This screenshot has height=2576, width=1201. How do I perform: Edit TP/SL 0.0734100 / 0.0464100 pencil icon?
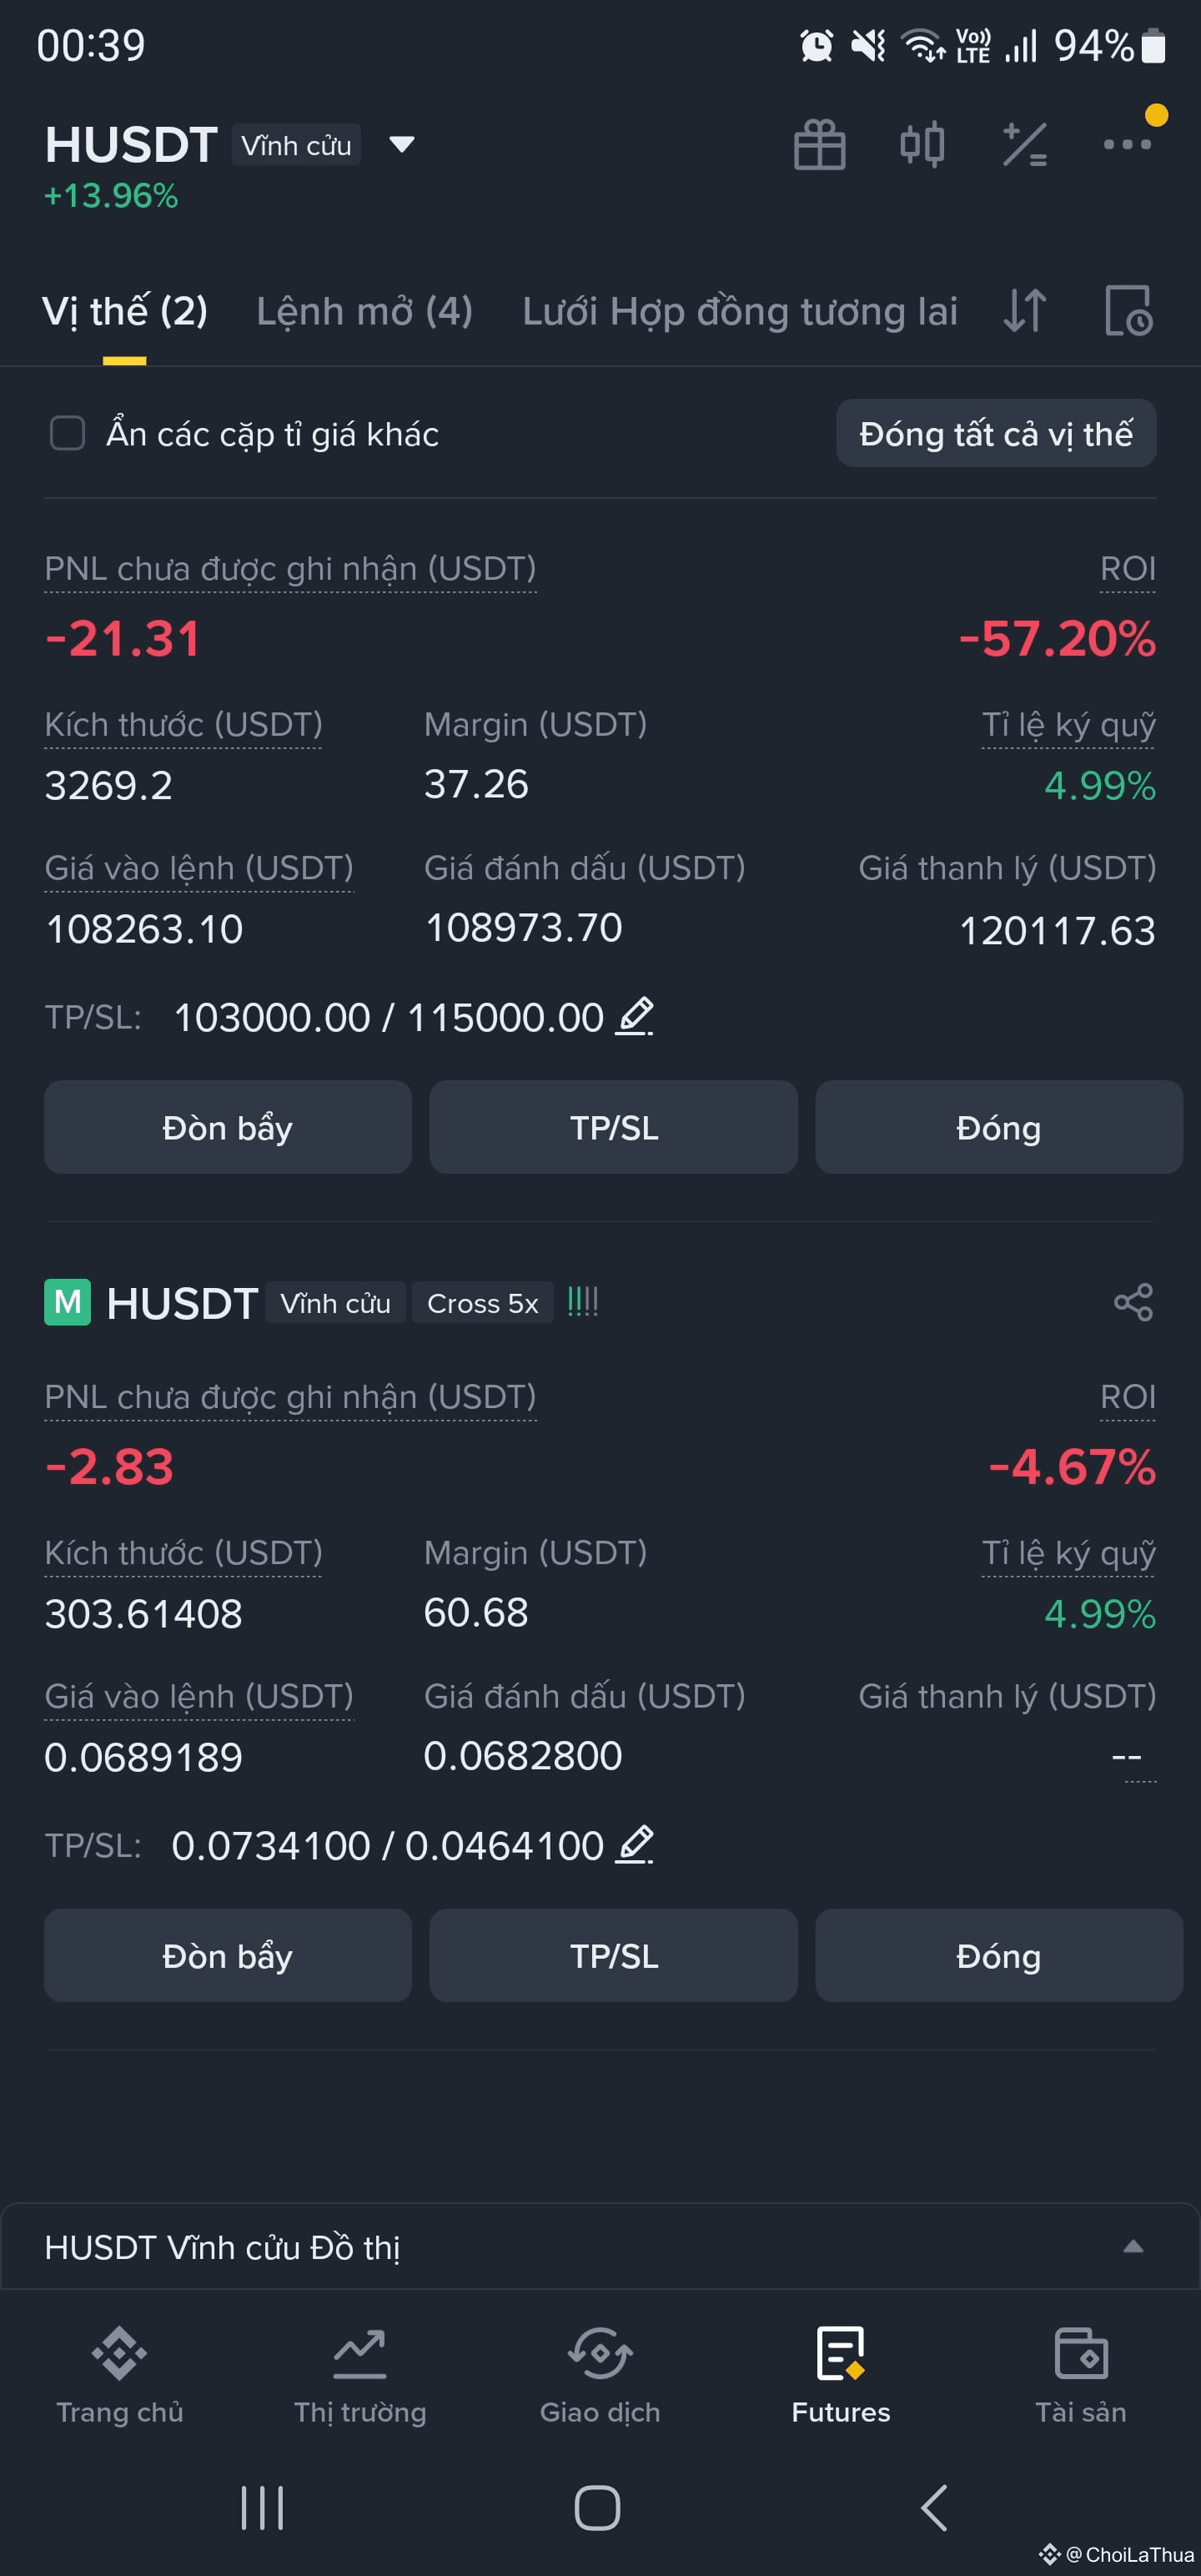point(634,1844)
